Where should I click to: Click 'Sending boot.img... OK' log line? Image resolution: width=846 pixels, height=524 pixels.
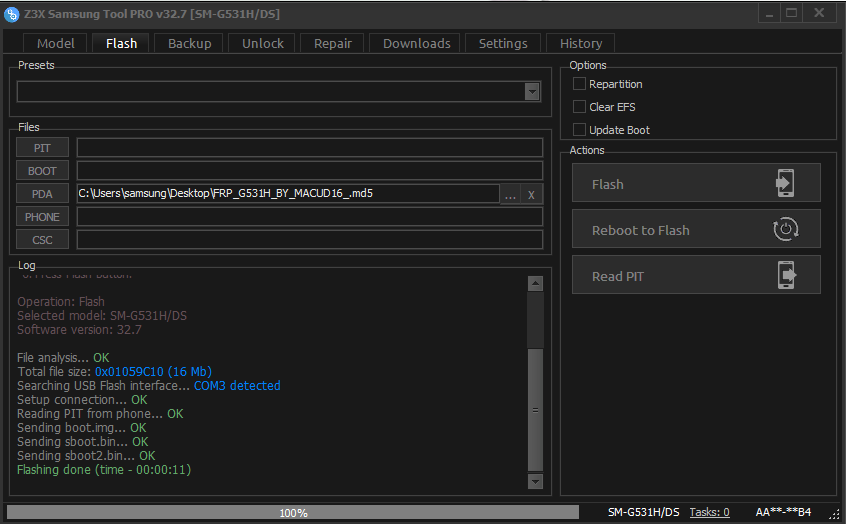point(82,428)
